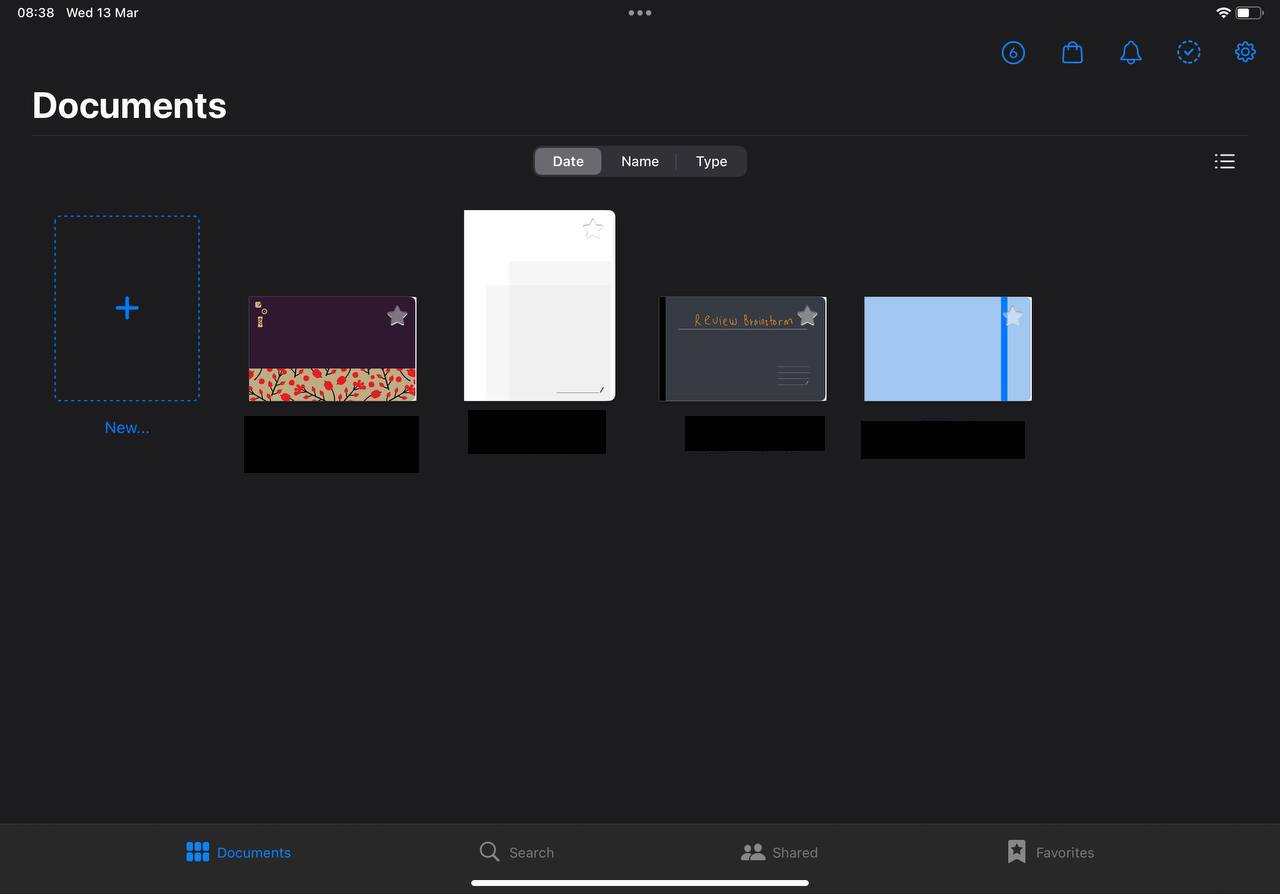The image size is (1280, 894).
Task: Open the shopping bag store icon
Action: click(1072, 52)
